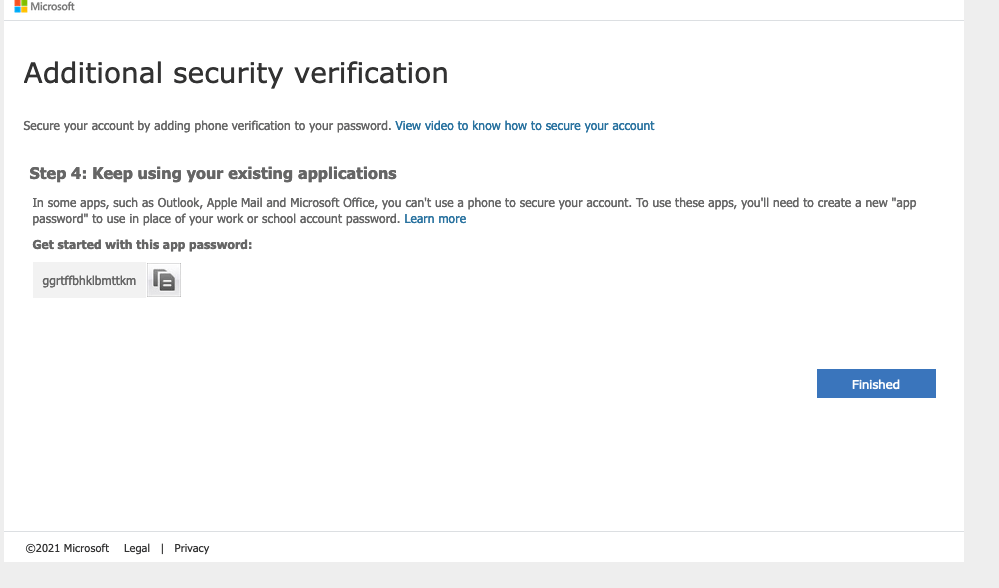This screenshot has height=588, width=999.
Task: Open View video to secure your account link
Action: [524, 125]
